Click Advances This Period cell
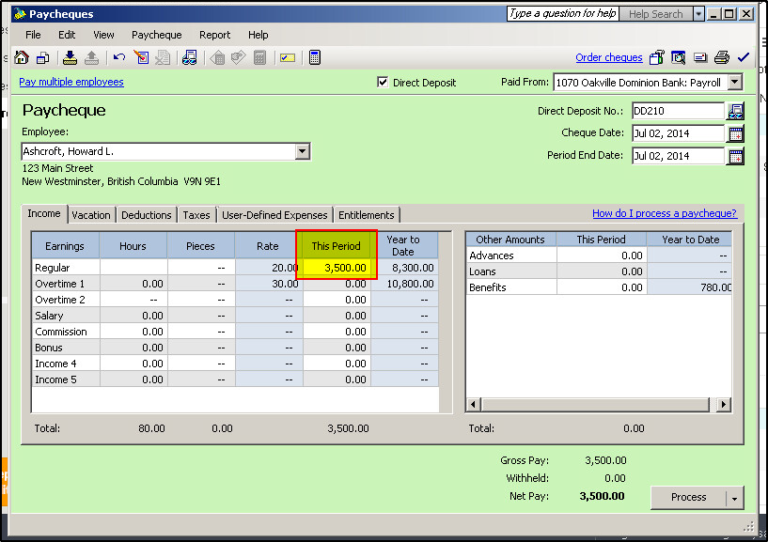This screenshot has width=768, height=542. [x=601, y=256]
